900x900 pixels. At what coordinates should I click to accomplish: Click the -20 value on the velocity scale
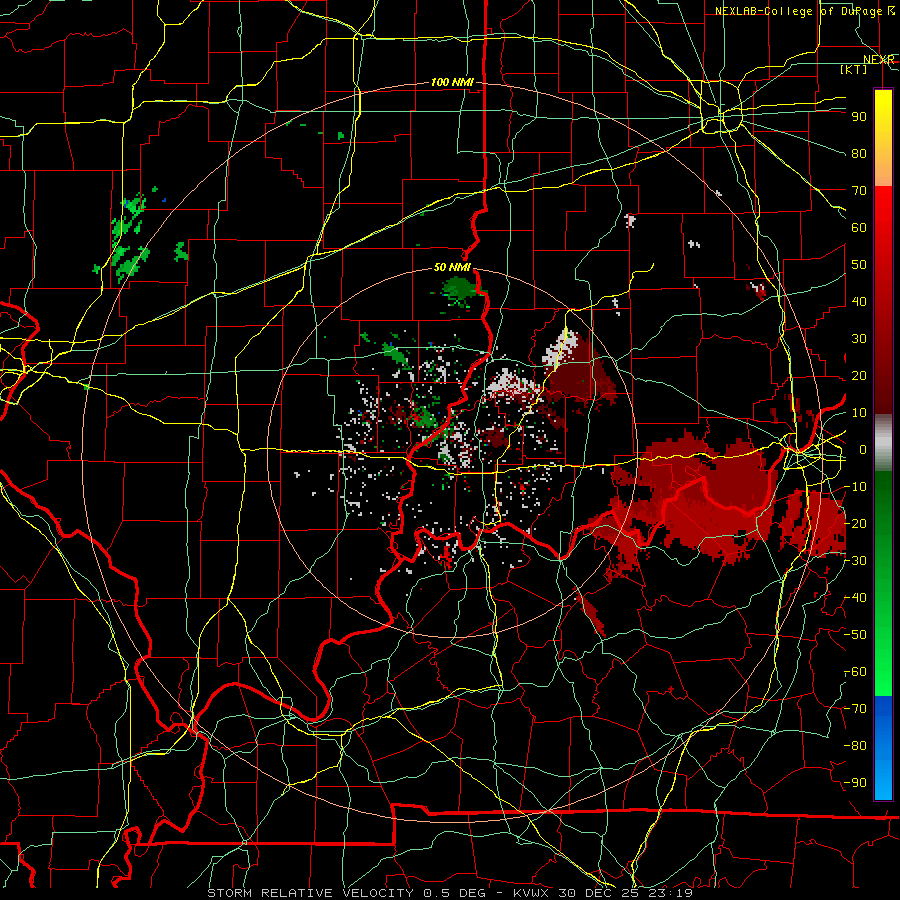click(x=856, y=524)
